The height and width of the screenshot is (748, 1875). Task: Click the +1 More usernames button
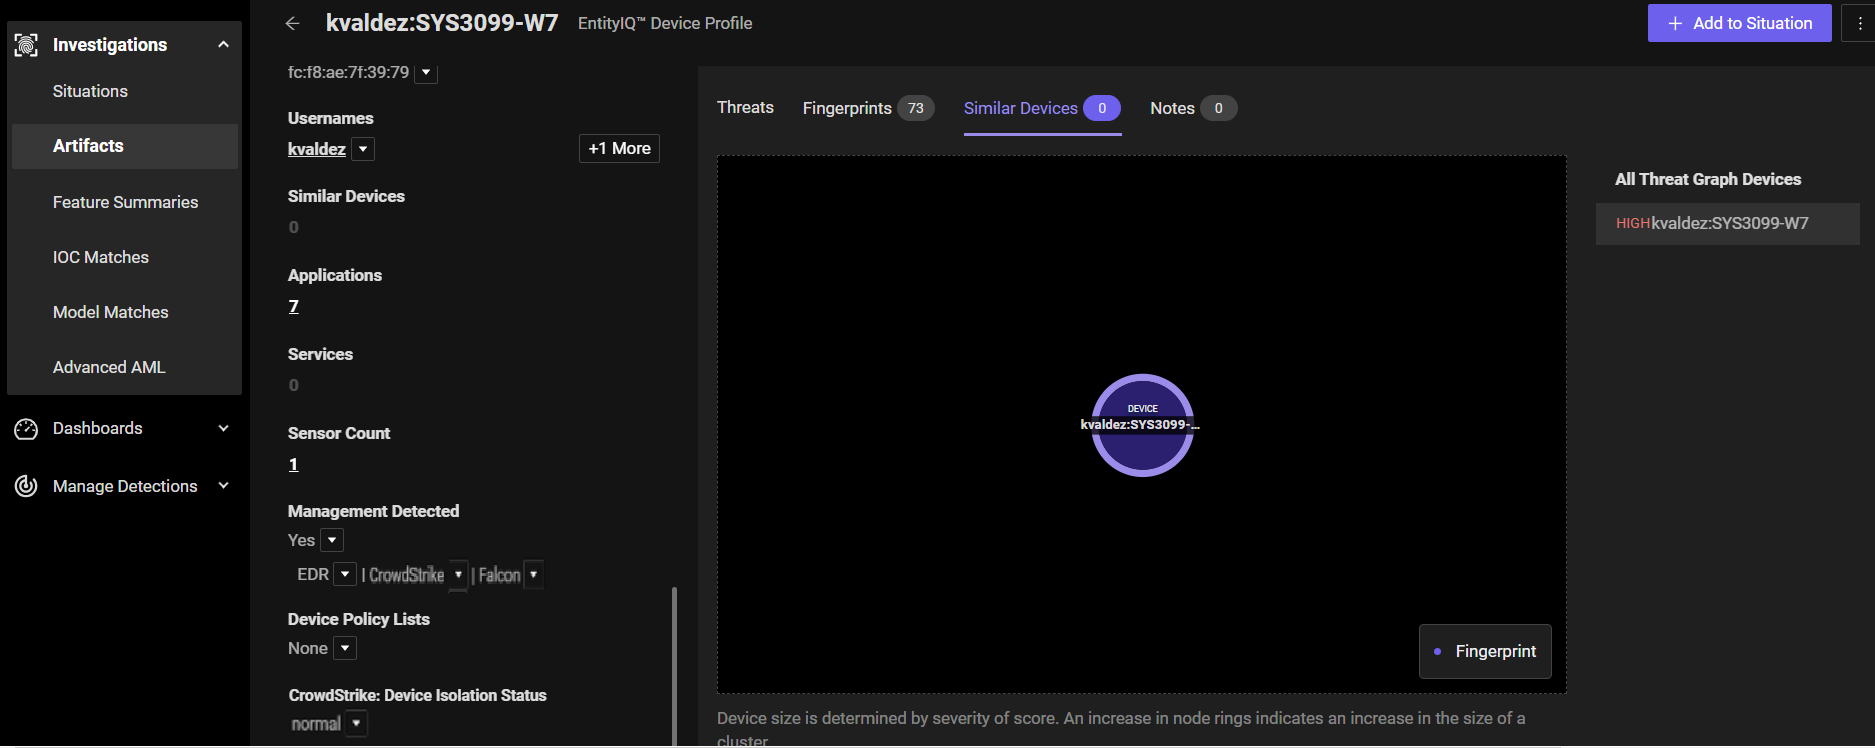619,148
